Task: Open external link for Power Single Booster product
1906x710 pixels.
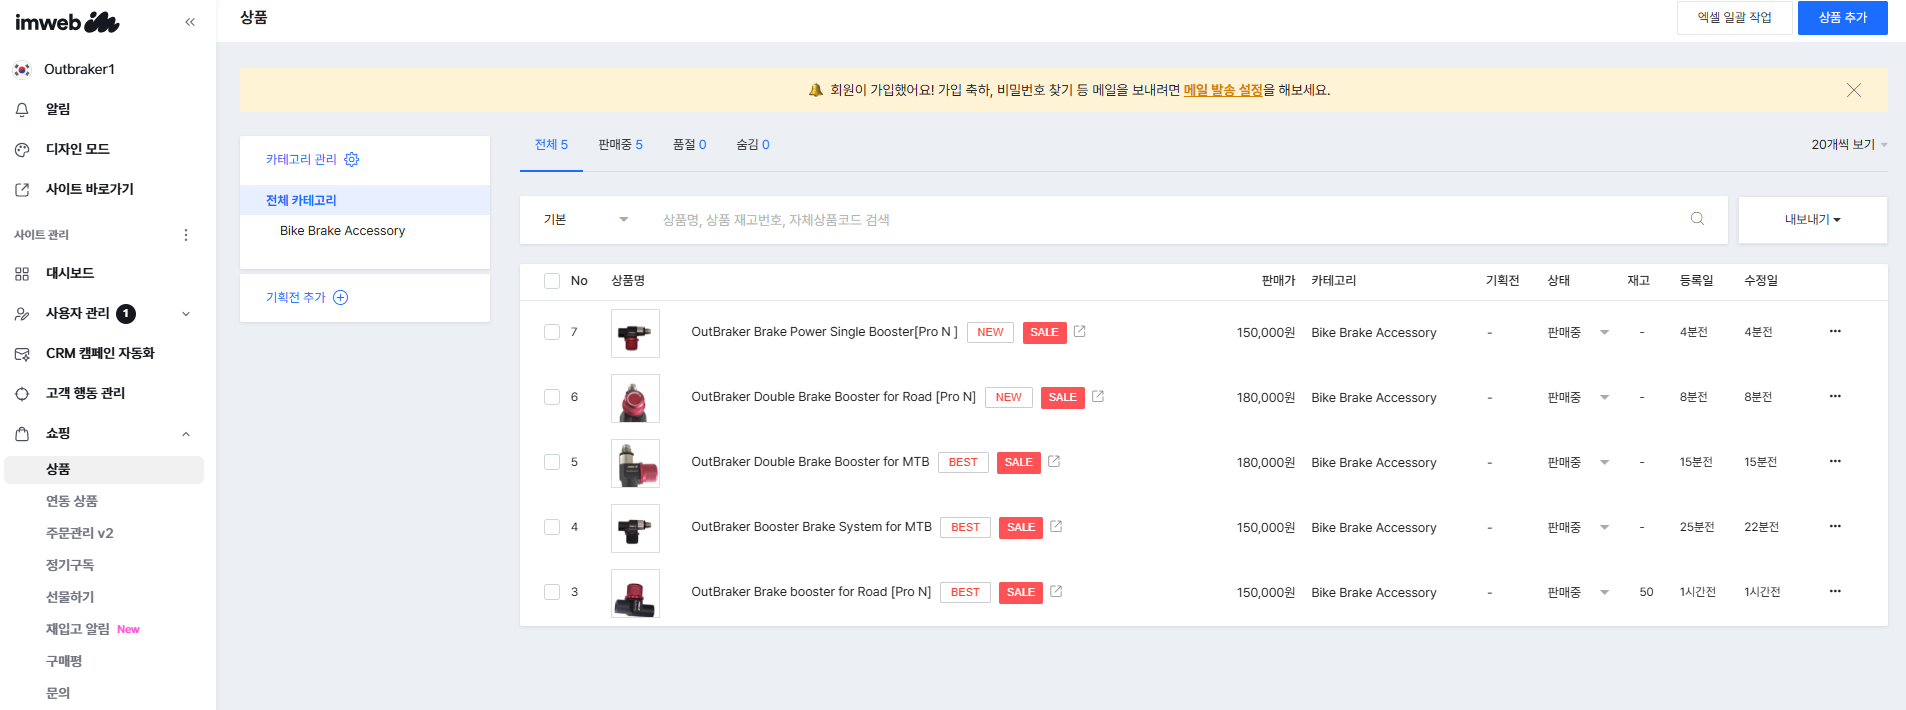Action: pos(1080,331)
